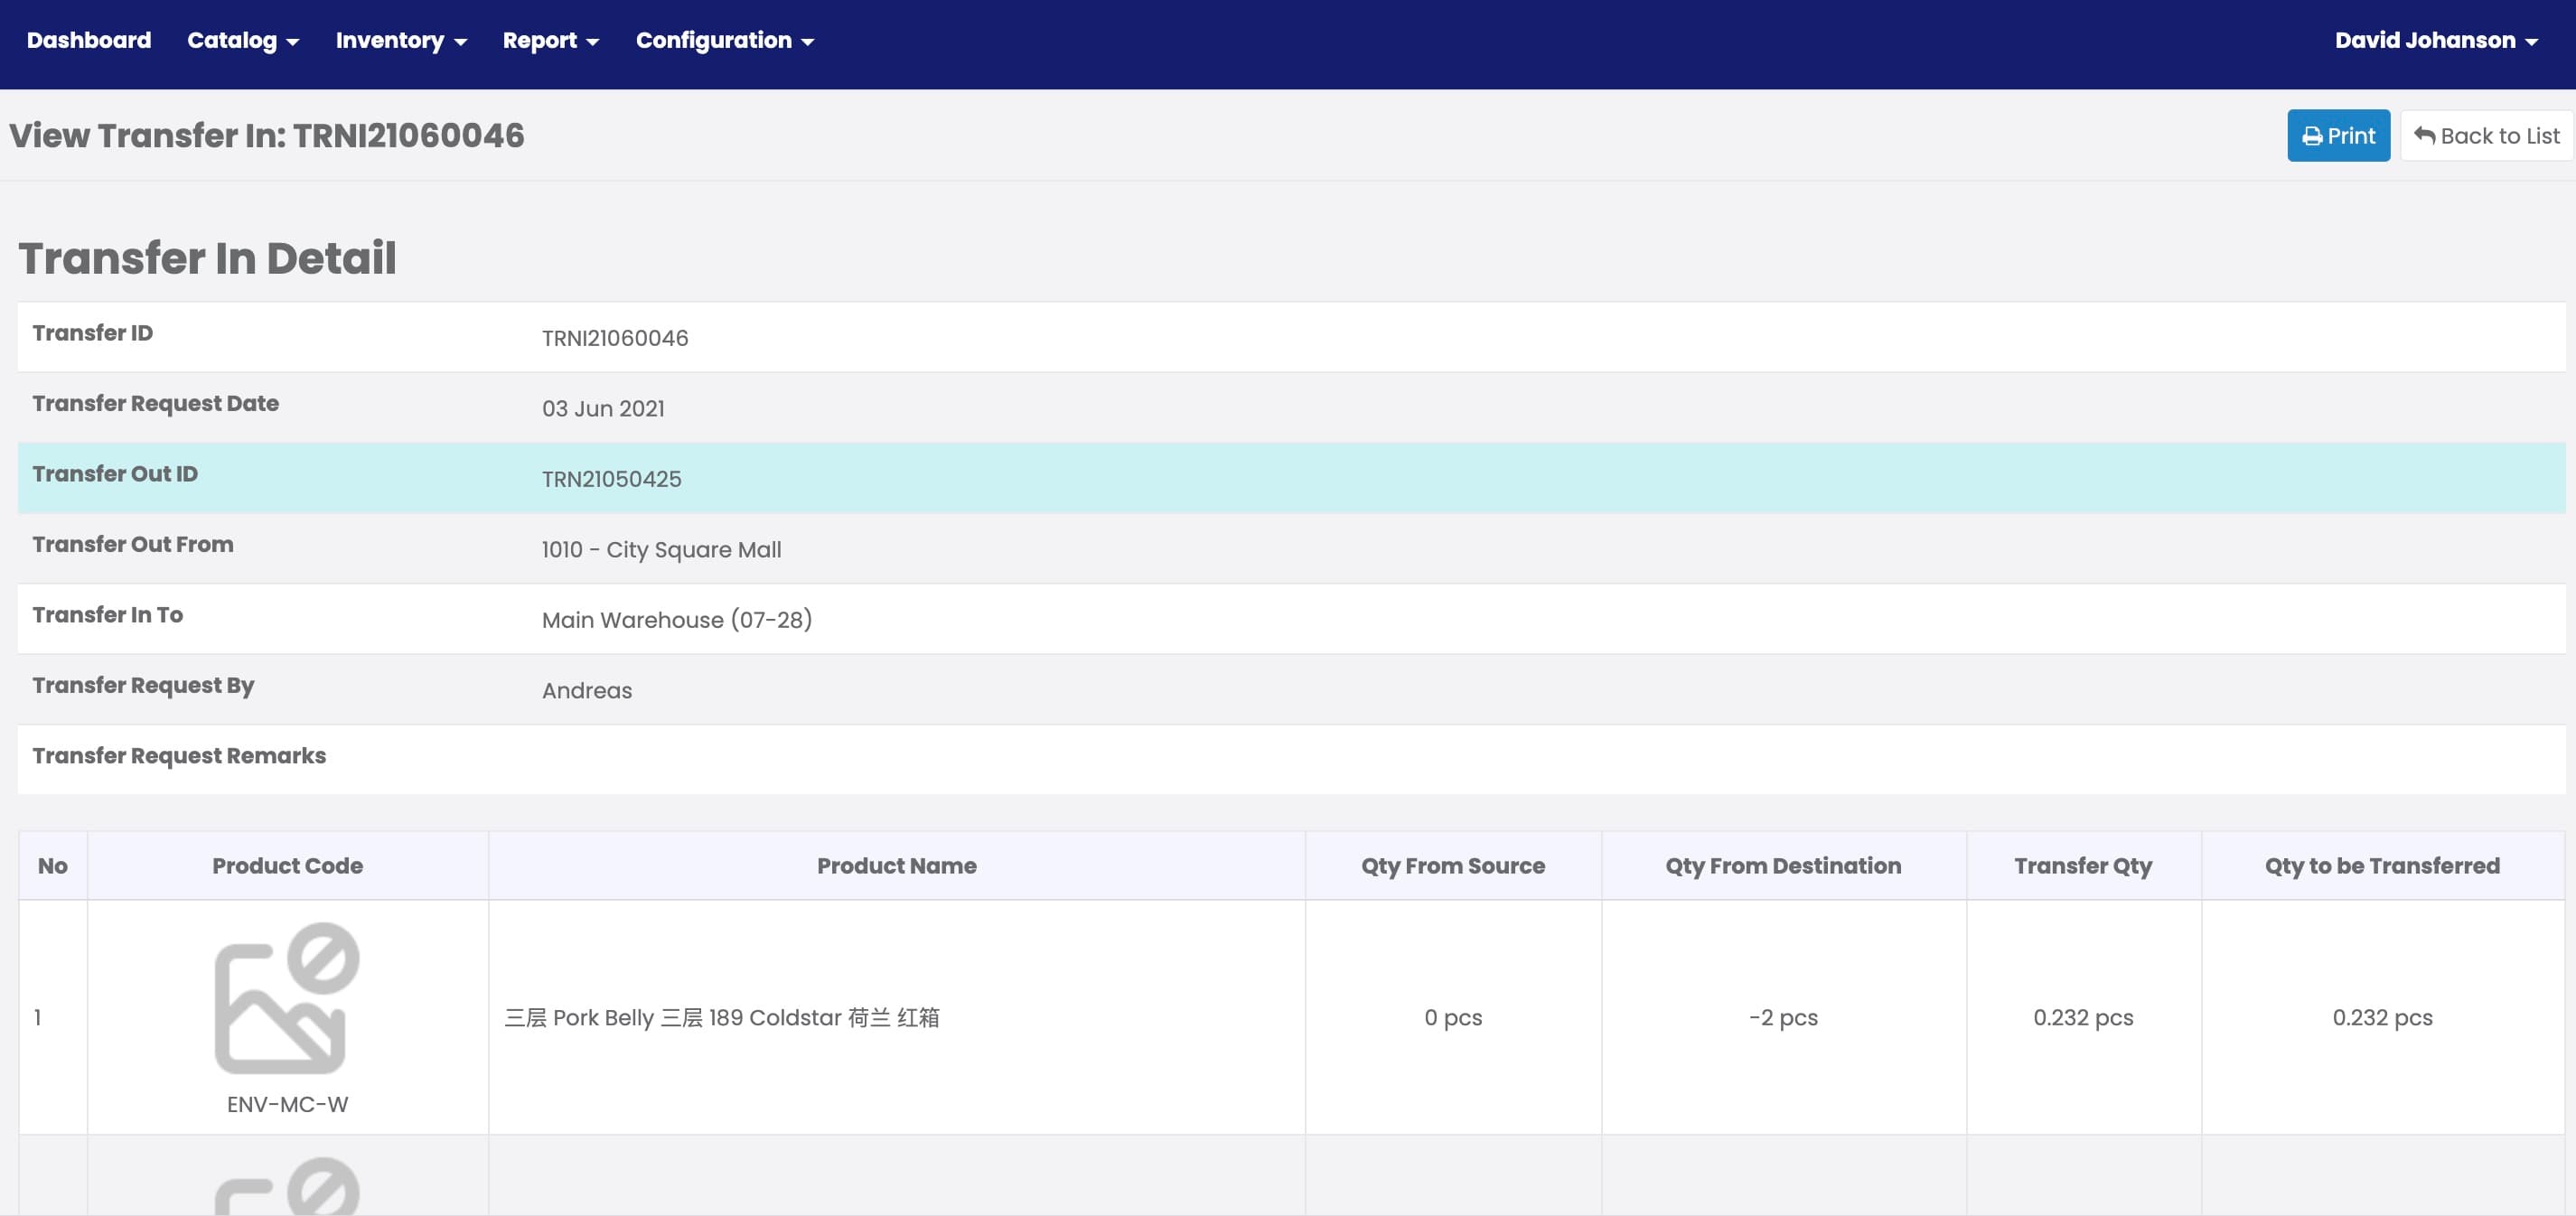
Task: Click 1010 - City Square Mall value
Action: point(661,549)
